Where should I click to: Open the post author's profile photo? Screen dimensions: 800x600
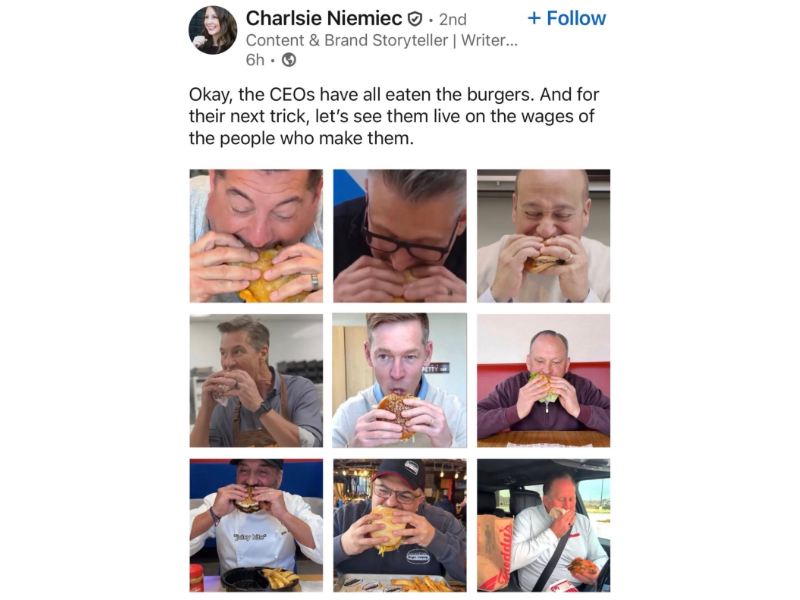pyautogui.click(x=213, y=30)
